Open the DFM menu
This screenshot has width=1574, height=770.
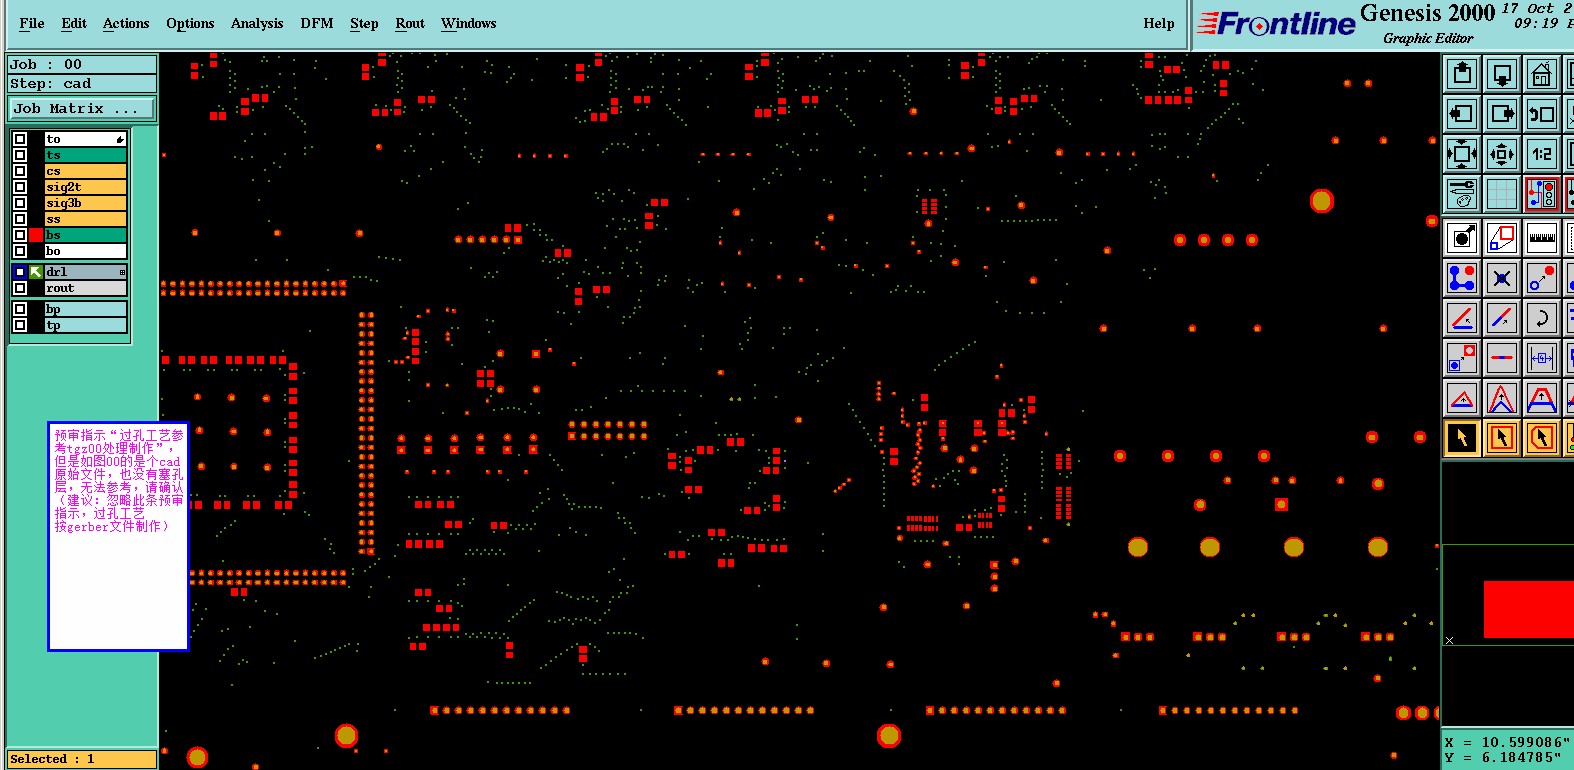coord(317,23)
